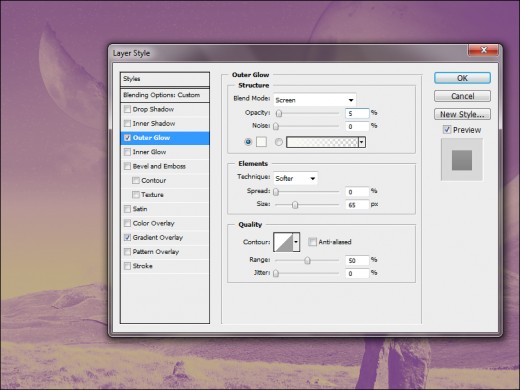Enable the Bevel and Emboss checkbox
Image resolution: width=520 pixels, height=390 pixels.
pyautogui.click(x=127, y=166)
